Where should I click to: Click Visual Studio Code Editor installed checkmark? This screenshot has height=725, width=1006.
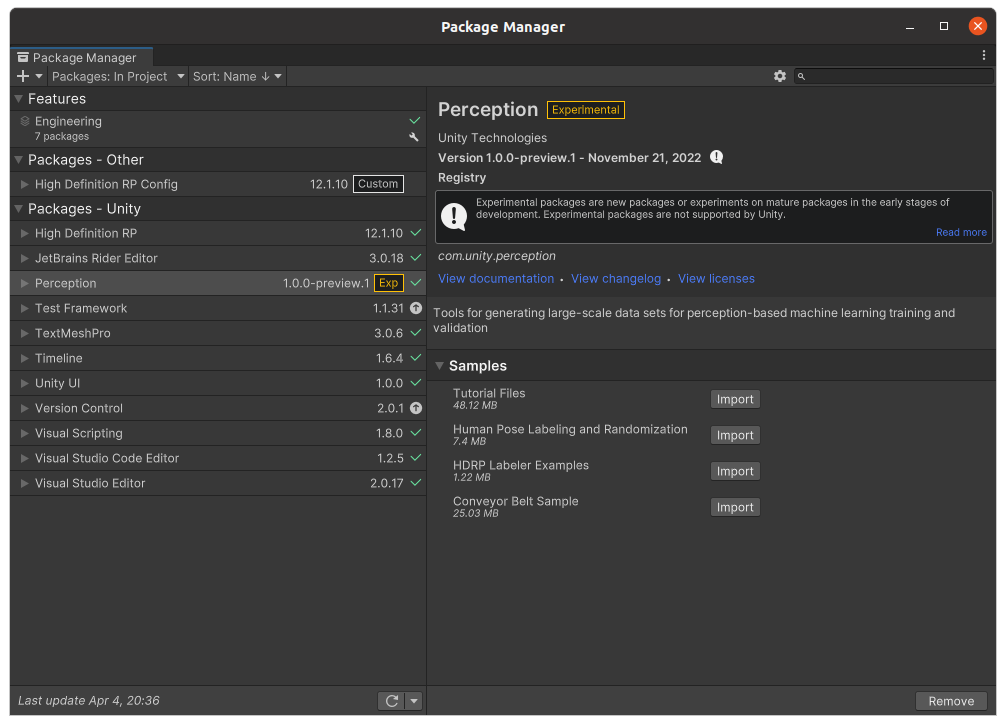[416, 458]
